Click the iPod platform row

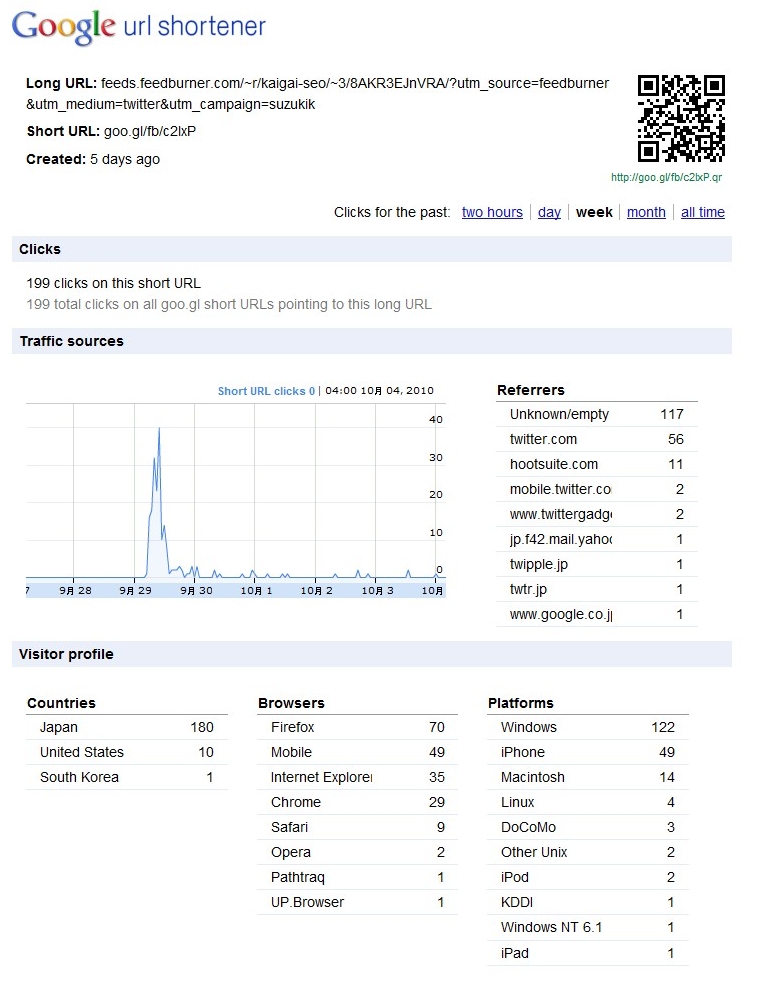pos(588,877)
